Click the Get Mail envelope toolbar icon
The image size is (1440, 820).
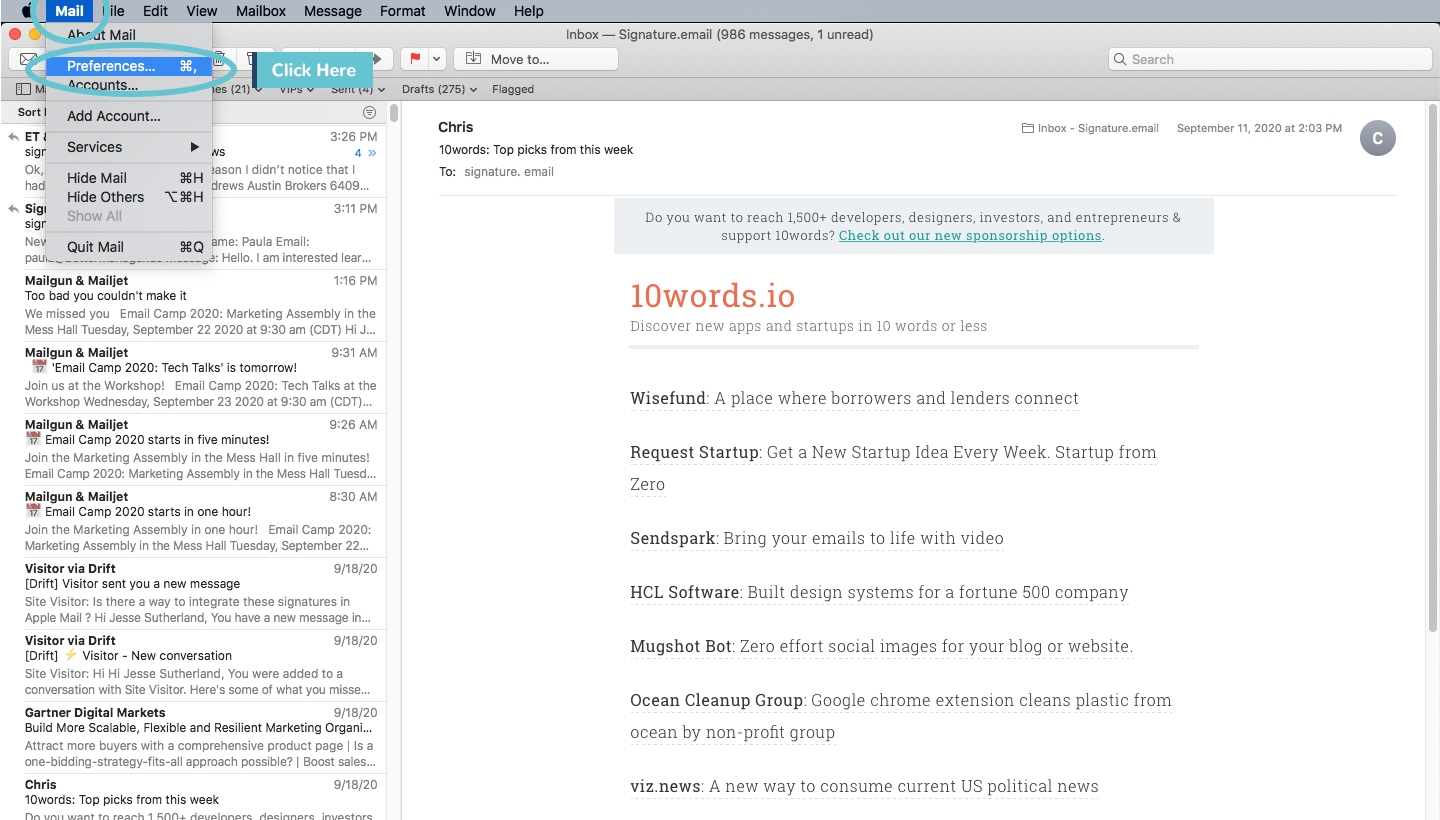28,59
